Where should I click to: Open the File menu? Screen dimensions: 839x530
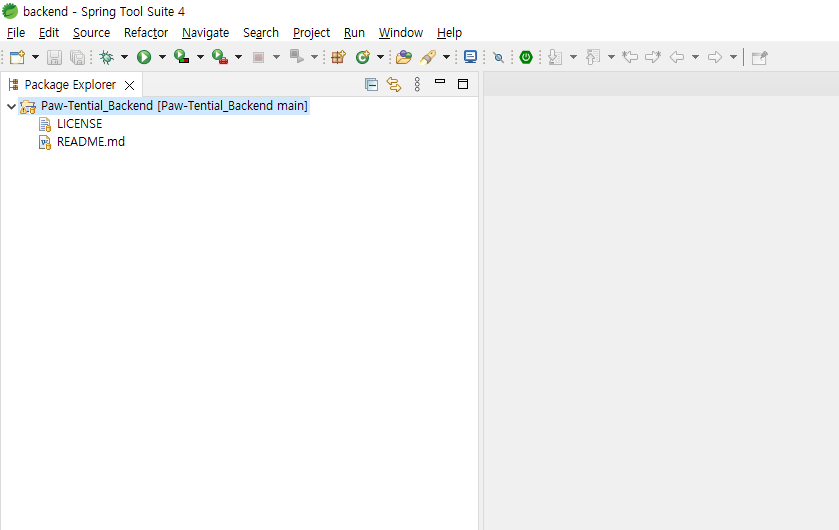coord(16,33)
